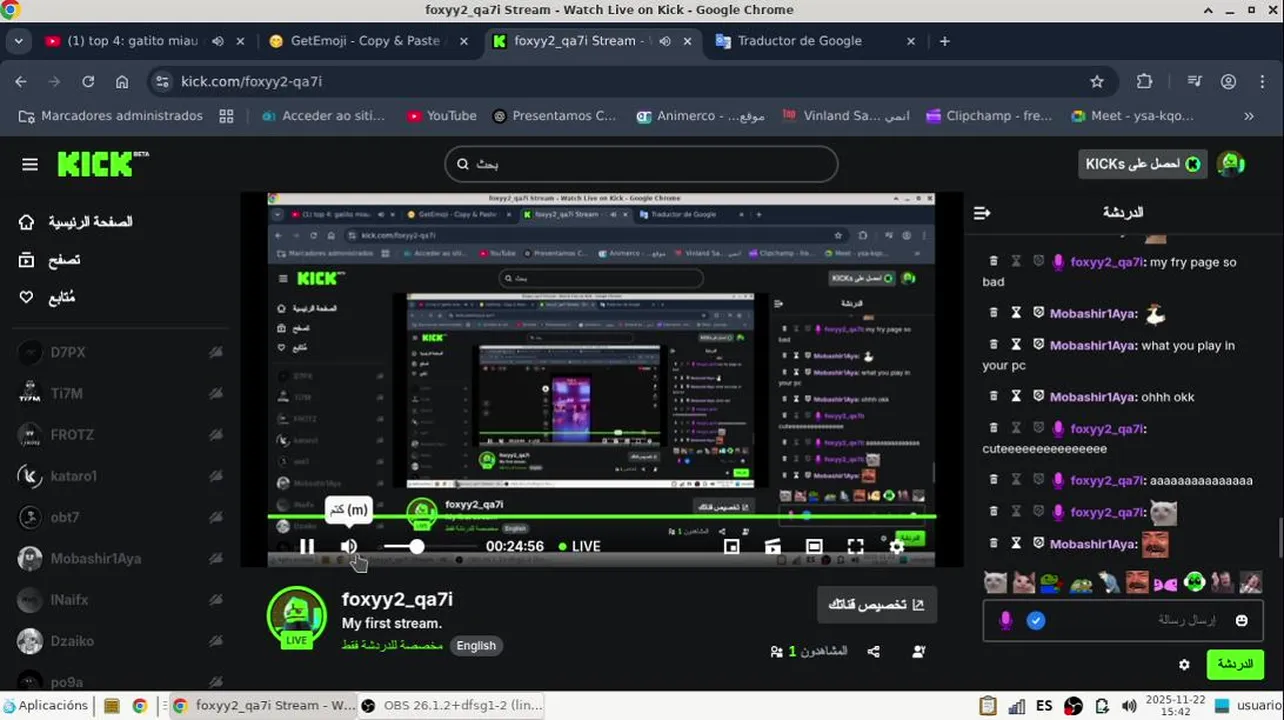This screenshot has width=1284, height=720.
Task: Click the chat message input field
Action: pos(1123,621)
